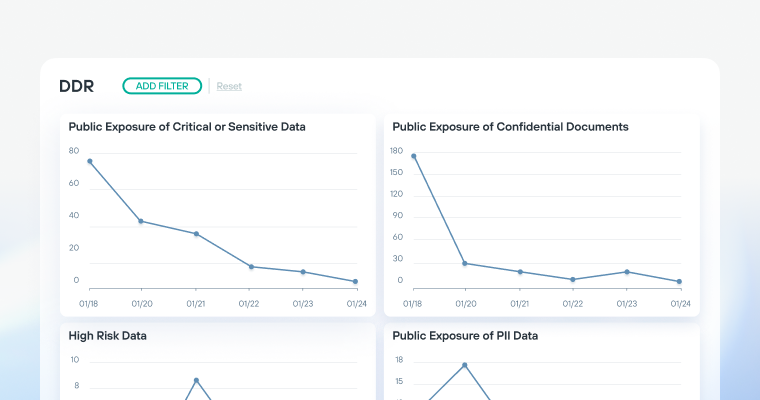Click the peak data point in High Risk Data chart
The width and height of the screenshot is (760, 400).
pos(196,380)
